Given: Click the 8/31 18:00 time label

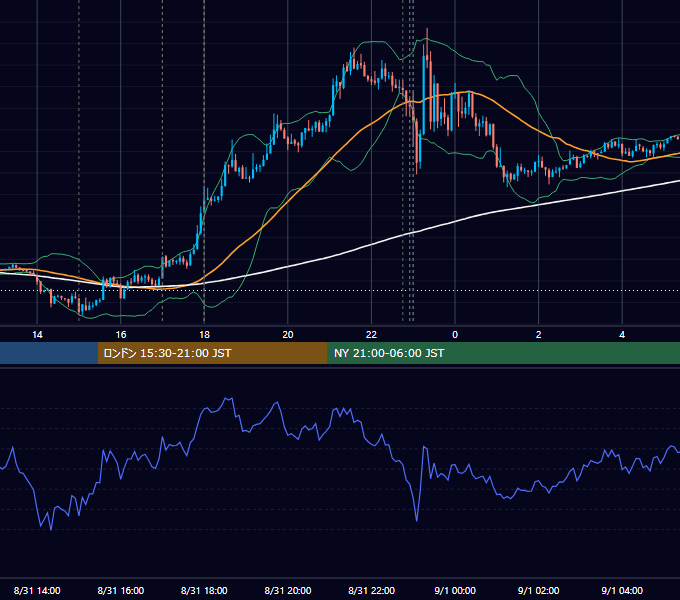Looking at the screenshot, I should coord(204,590).
